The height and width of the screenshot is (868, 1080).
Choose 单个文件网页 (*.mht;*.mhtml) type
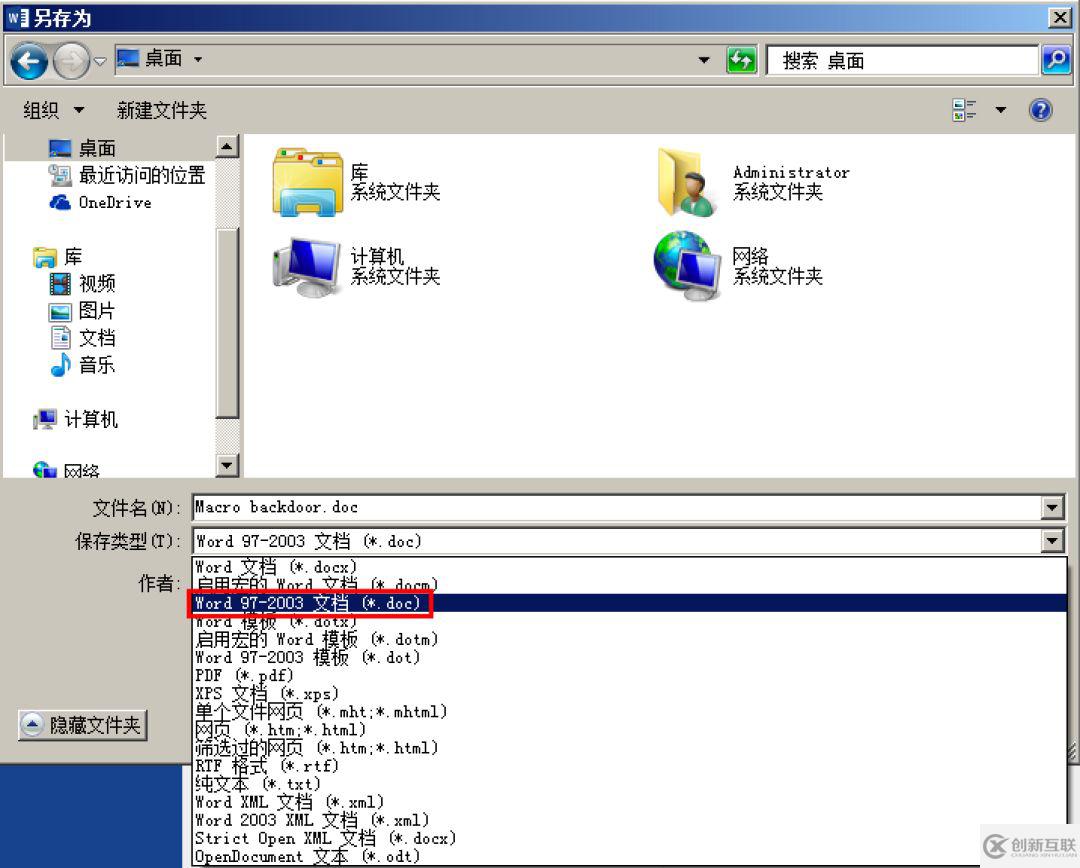(x=629, y=711)
